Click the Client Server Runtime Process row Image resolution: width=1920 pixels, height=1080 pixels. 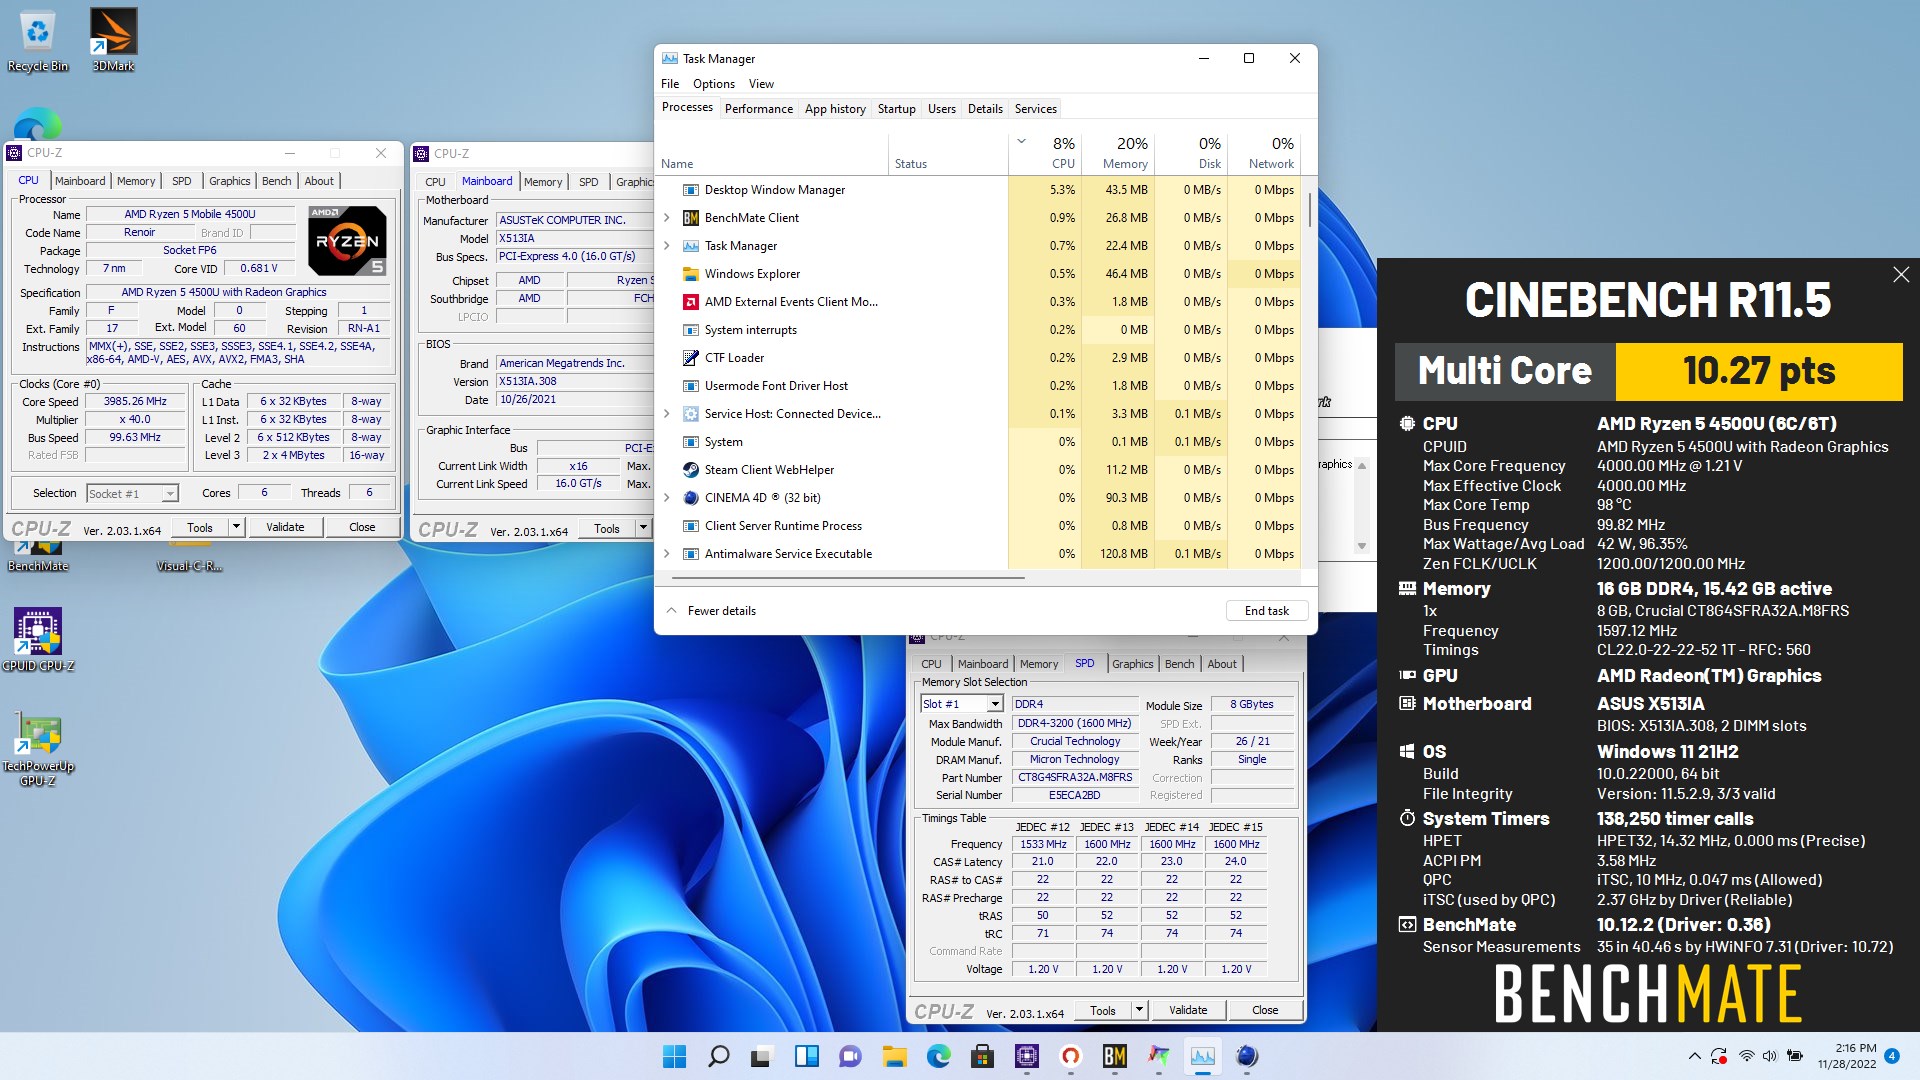(980, 526)
